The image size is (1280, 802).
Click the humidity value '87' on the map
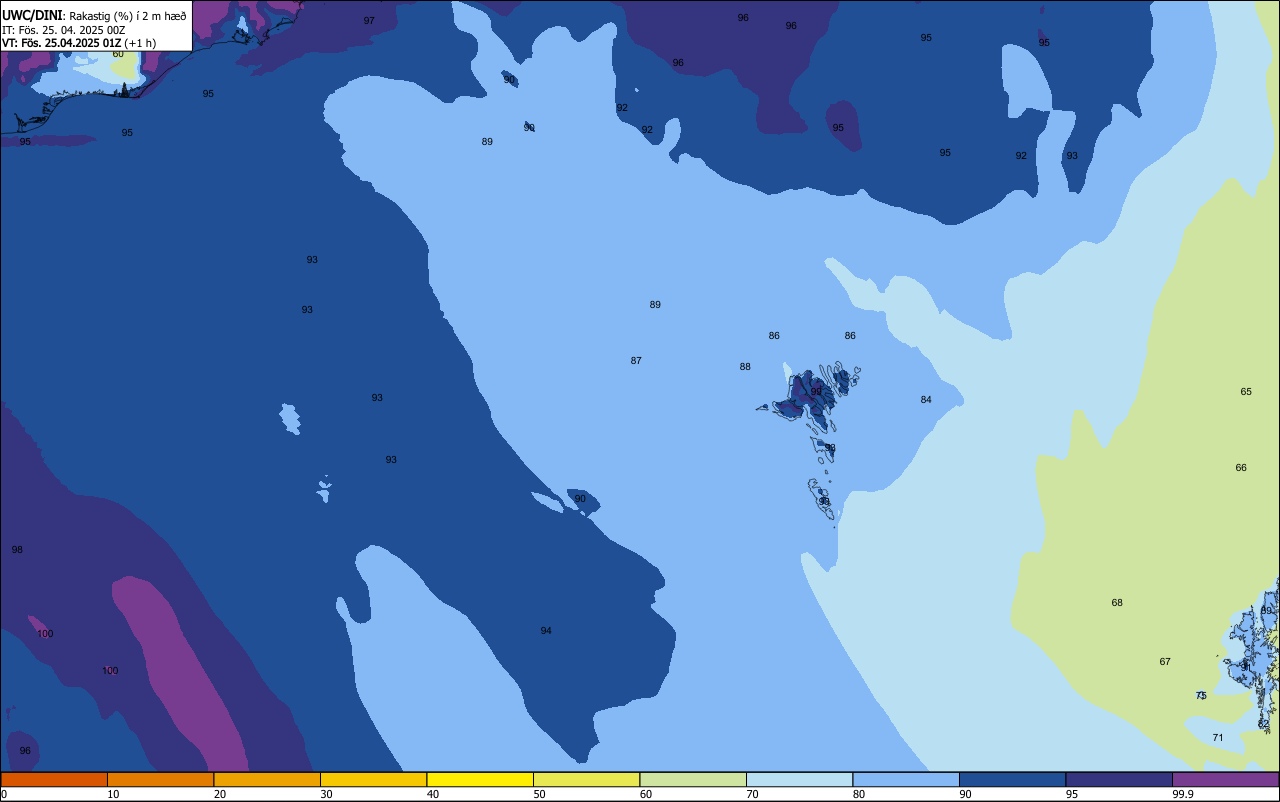tap(636, 361)
